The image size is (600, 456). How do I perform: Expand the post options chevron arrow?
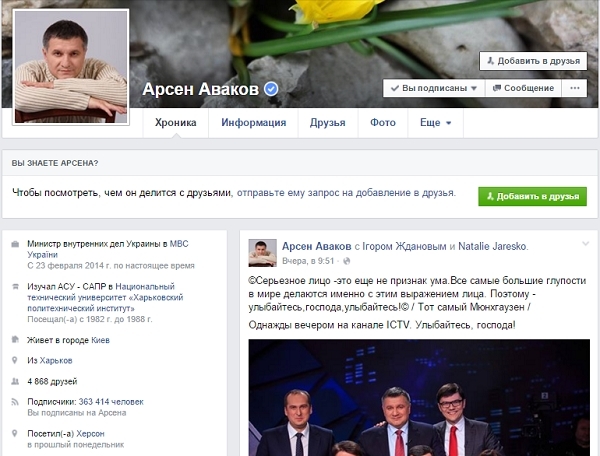[x=585, y=243]
